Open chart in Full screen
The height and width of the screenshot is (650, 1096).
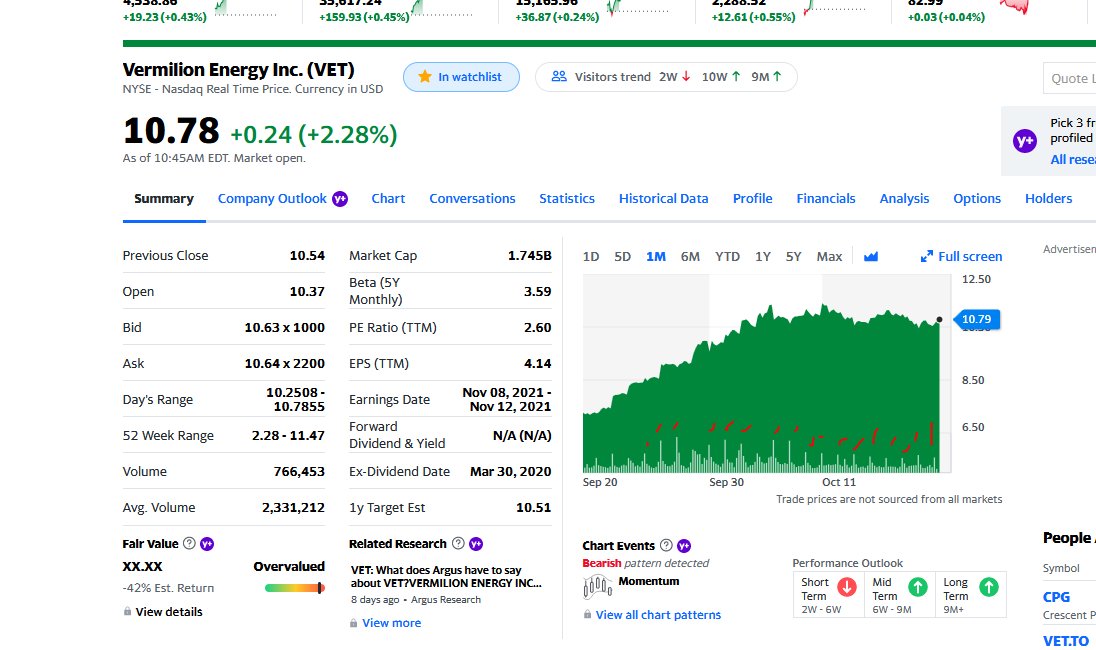pos(961,257)
